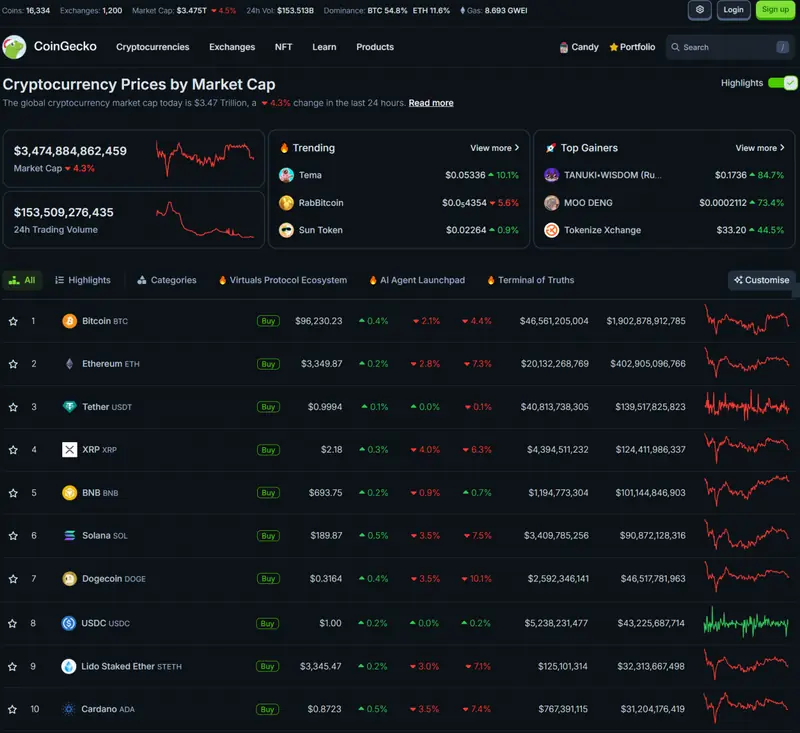This screenshot has height=733, width=800.
Task: Click Buy button for Solana
Action: 268,536
